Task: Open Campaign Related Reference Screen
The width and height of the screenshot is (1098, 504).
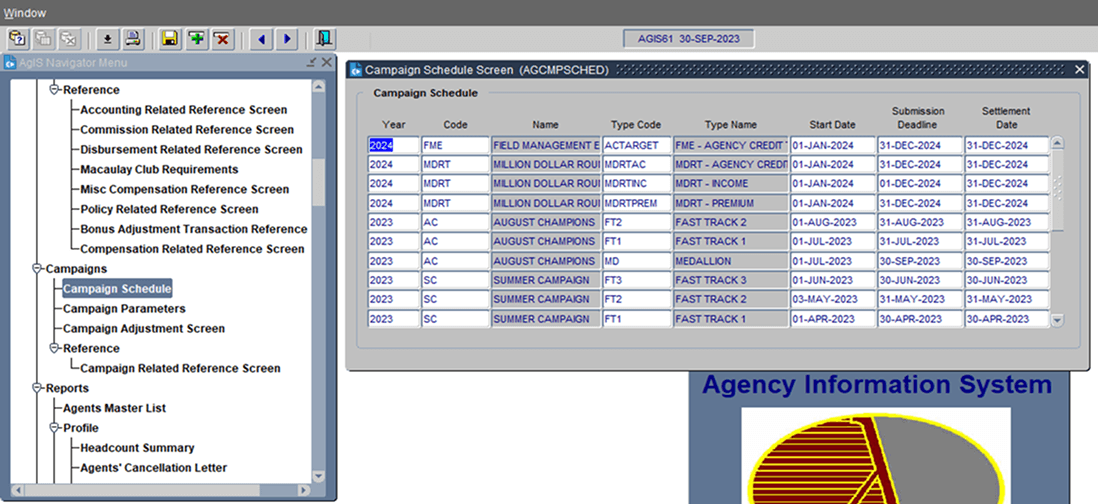Action: click(x=180, y=368)
